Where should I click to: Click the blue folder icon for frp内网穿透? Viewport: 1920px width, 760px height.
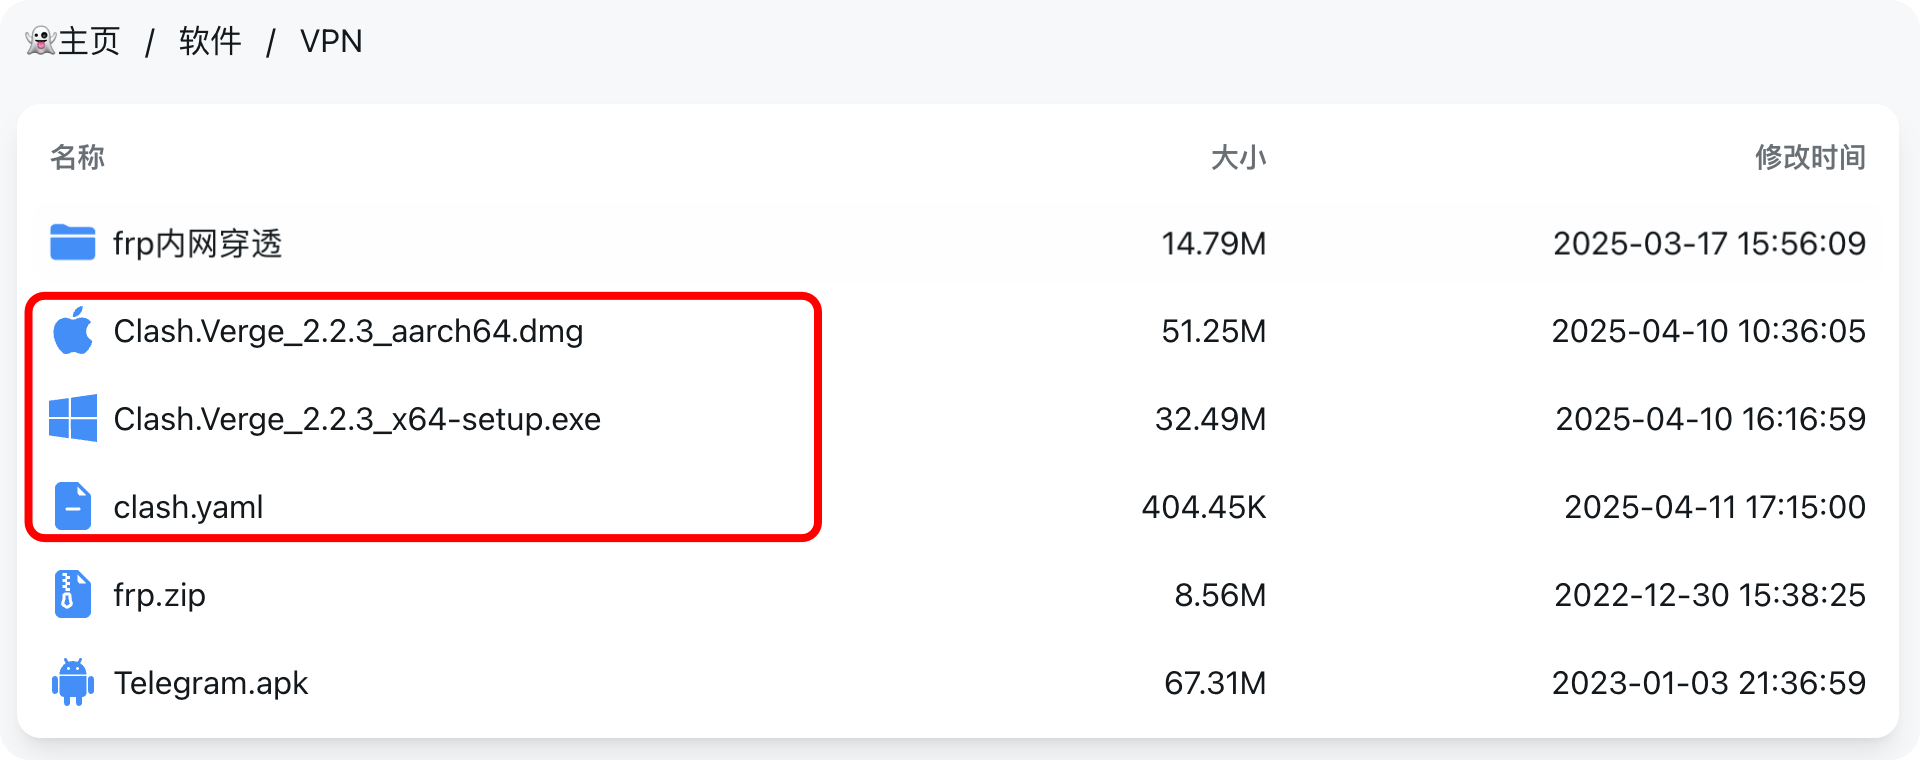[72, 243]
